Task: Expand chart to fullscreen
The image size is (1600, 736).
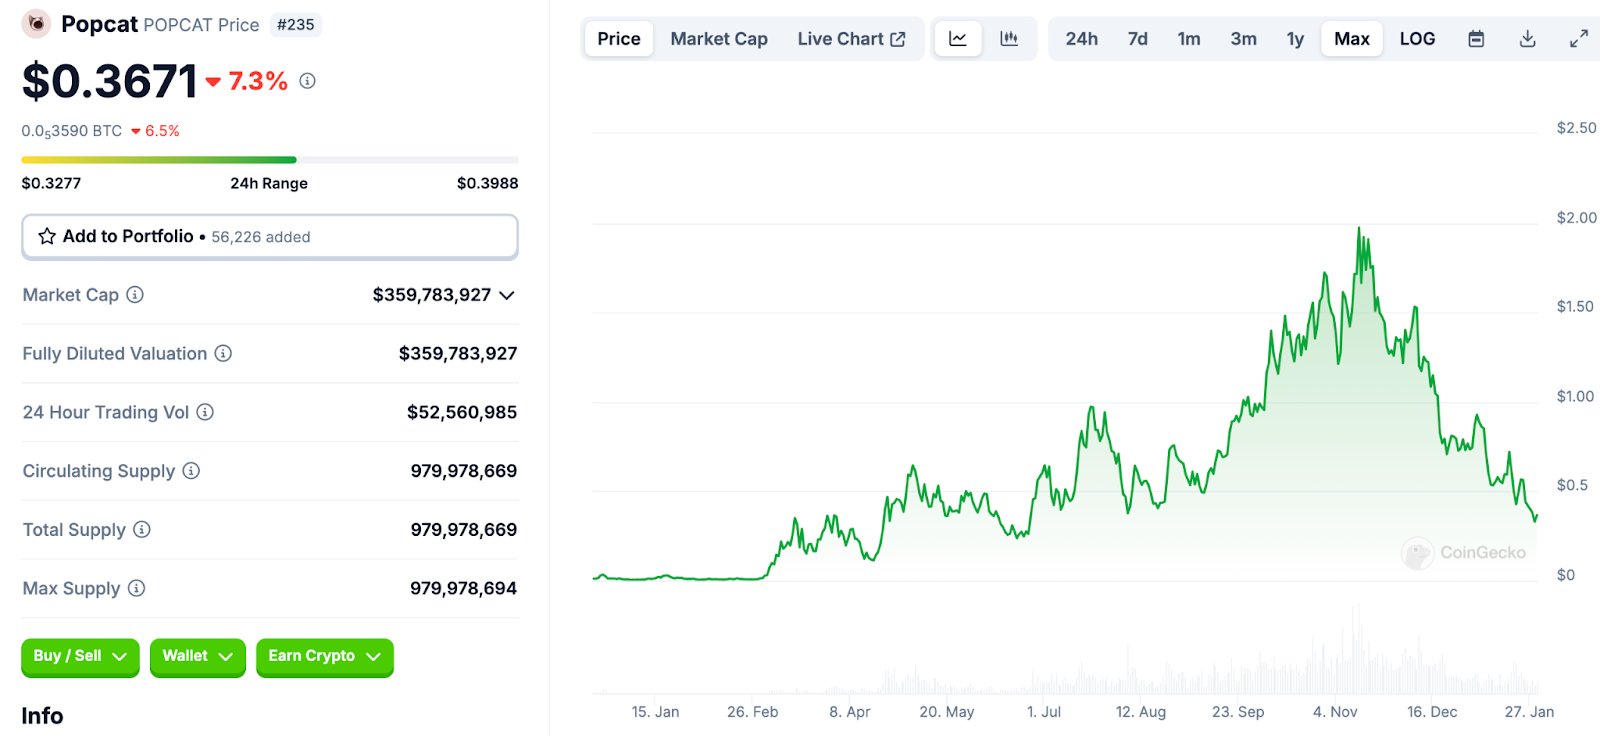Action: pyautogui.click(x=1579, y=39)
